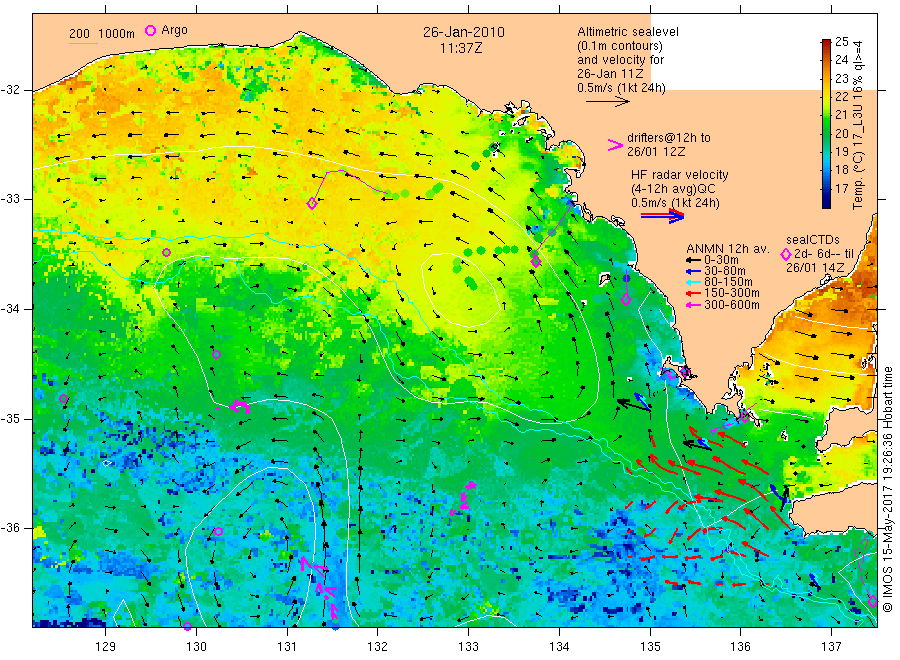Click the '1000m' isobath legend label
900x660 pixels.
click(x=117, y=34)
